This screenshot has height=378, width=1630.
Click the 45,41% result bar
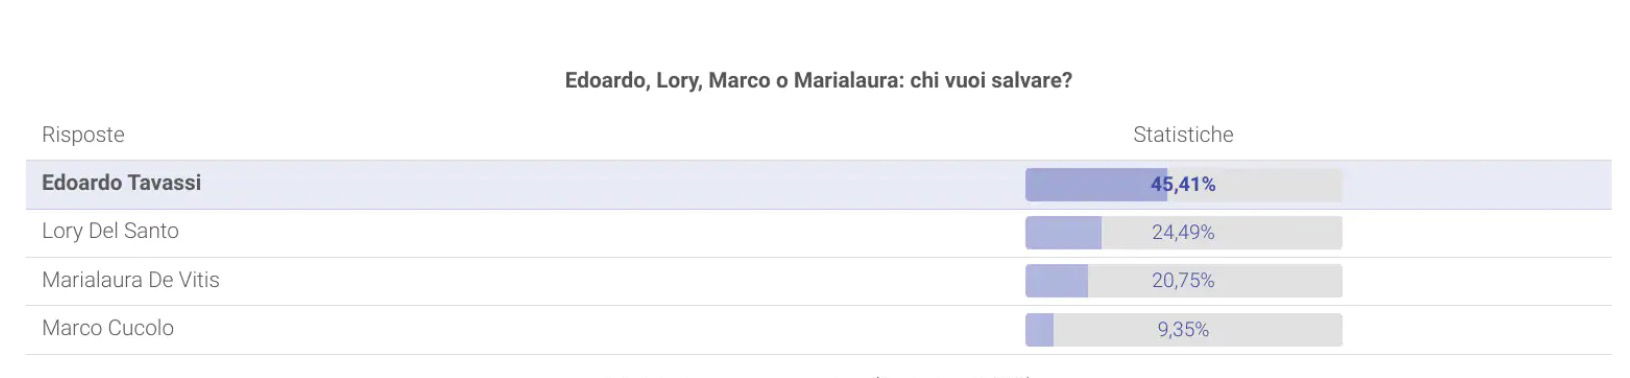pyautogui.click(x=1183, y=185)
